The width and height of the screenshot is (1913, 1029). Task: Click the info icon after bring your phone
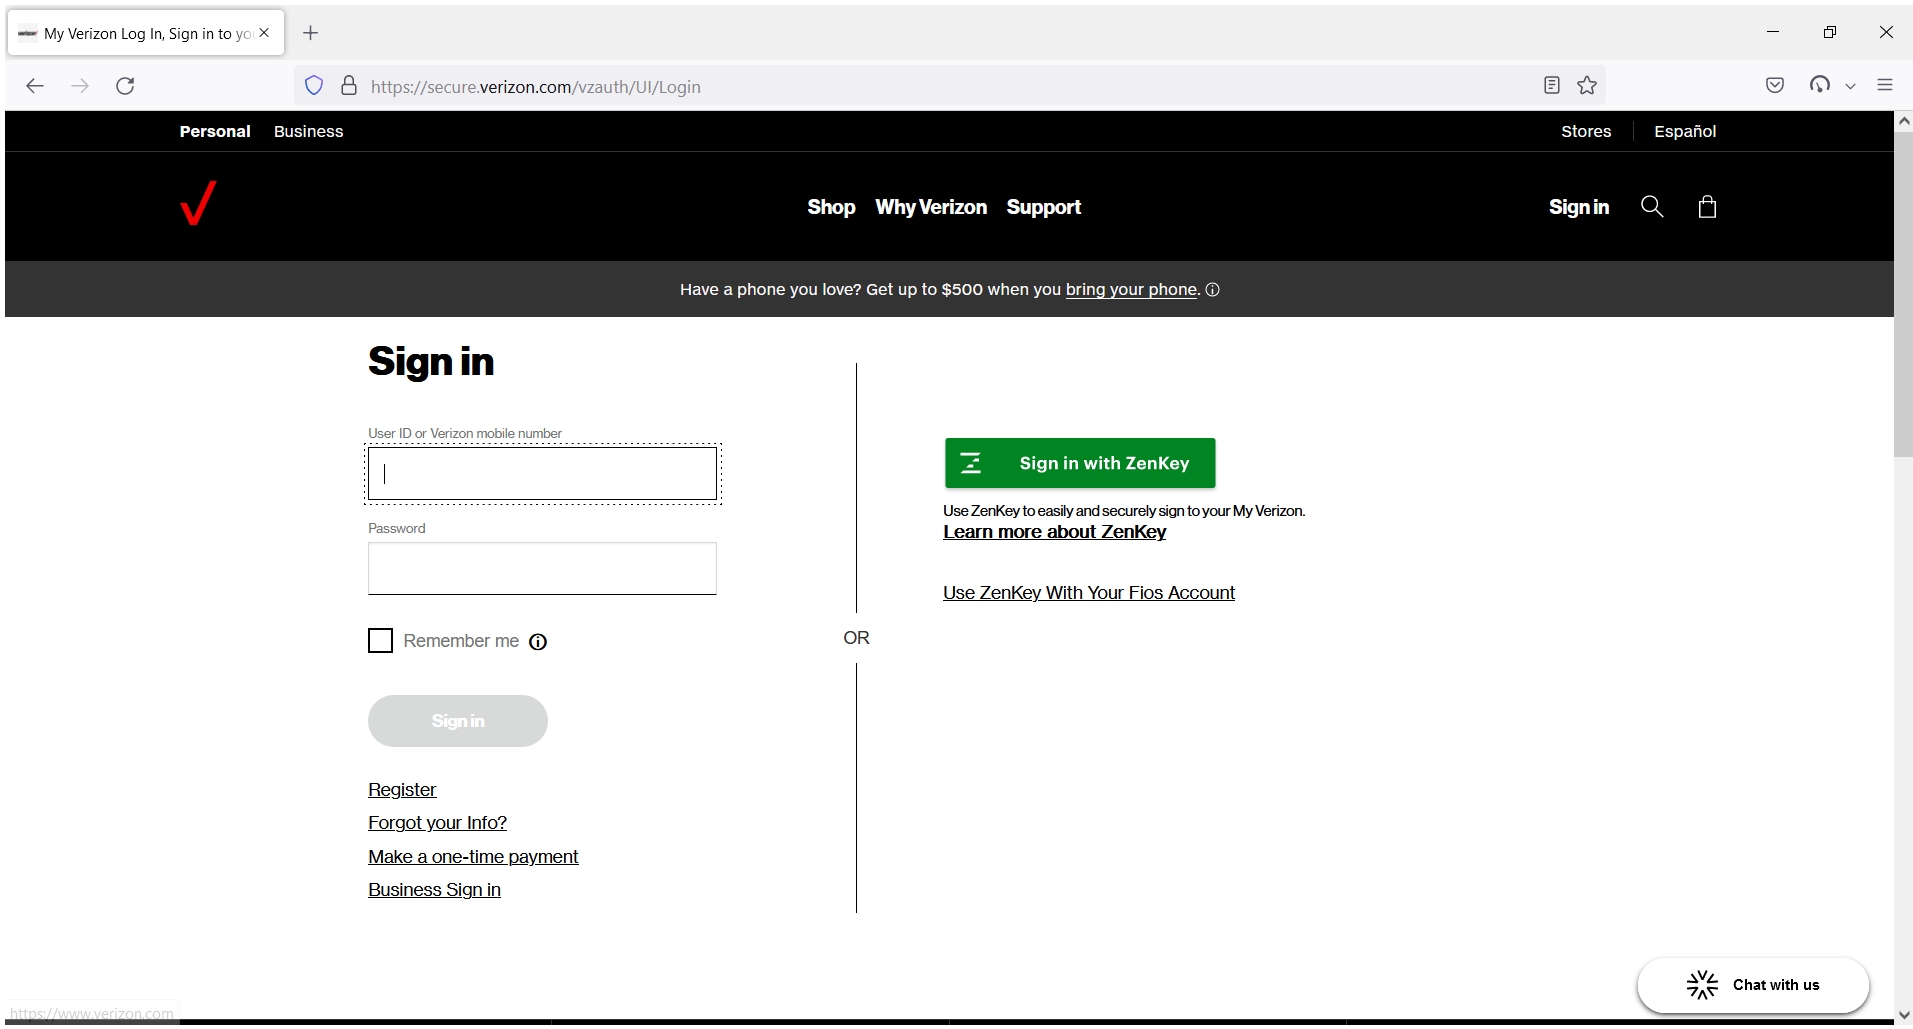tap(1212, 289)
